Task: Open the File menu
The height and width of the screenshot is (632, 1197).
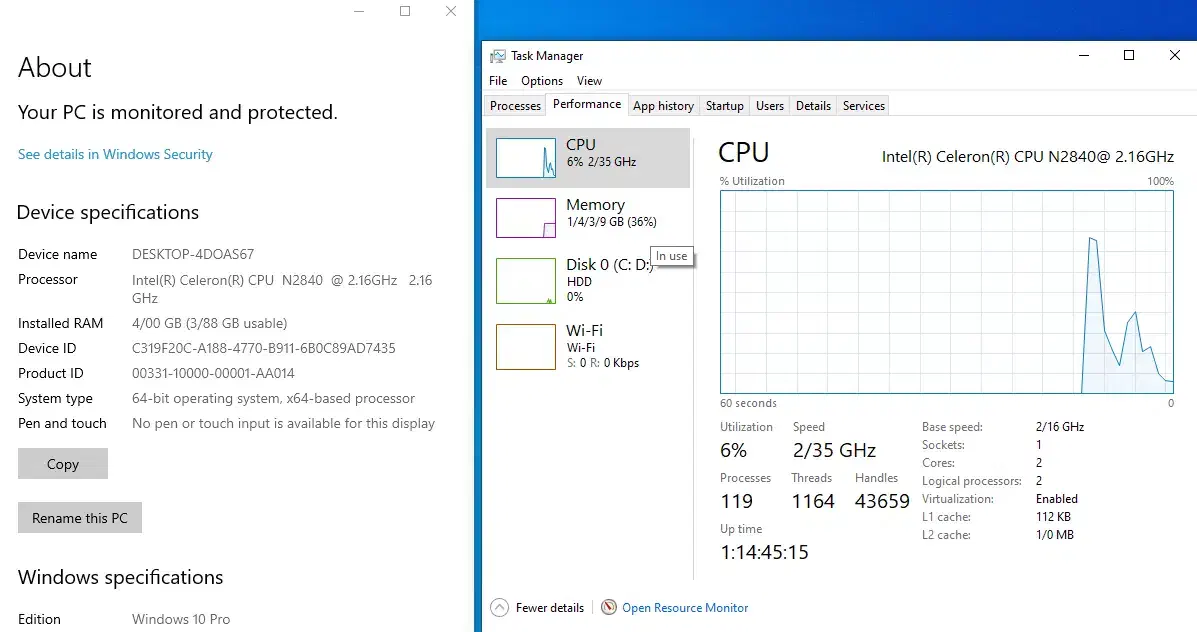Action: click(x=498, y=81)
